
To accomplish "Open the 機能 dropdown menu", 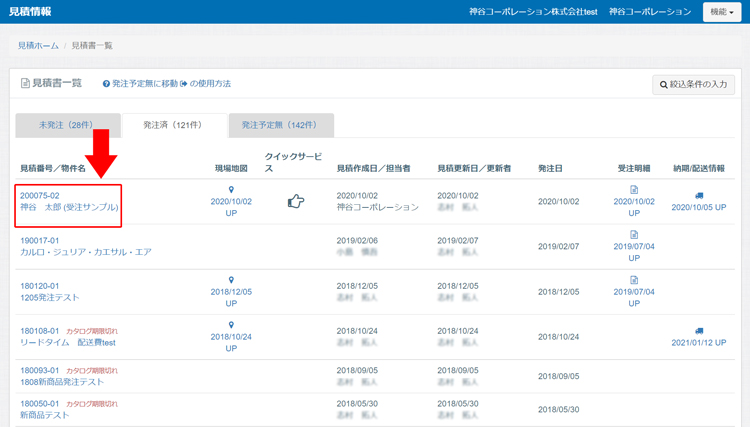I will 722,12.
